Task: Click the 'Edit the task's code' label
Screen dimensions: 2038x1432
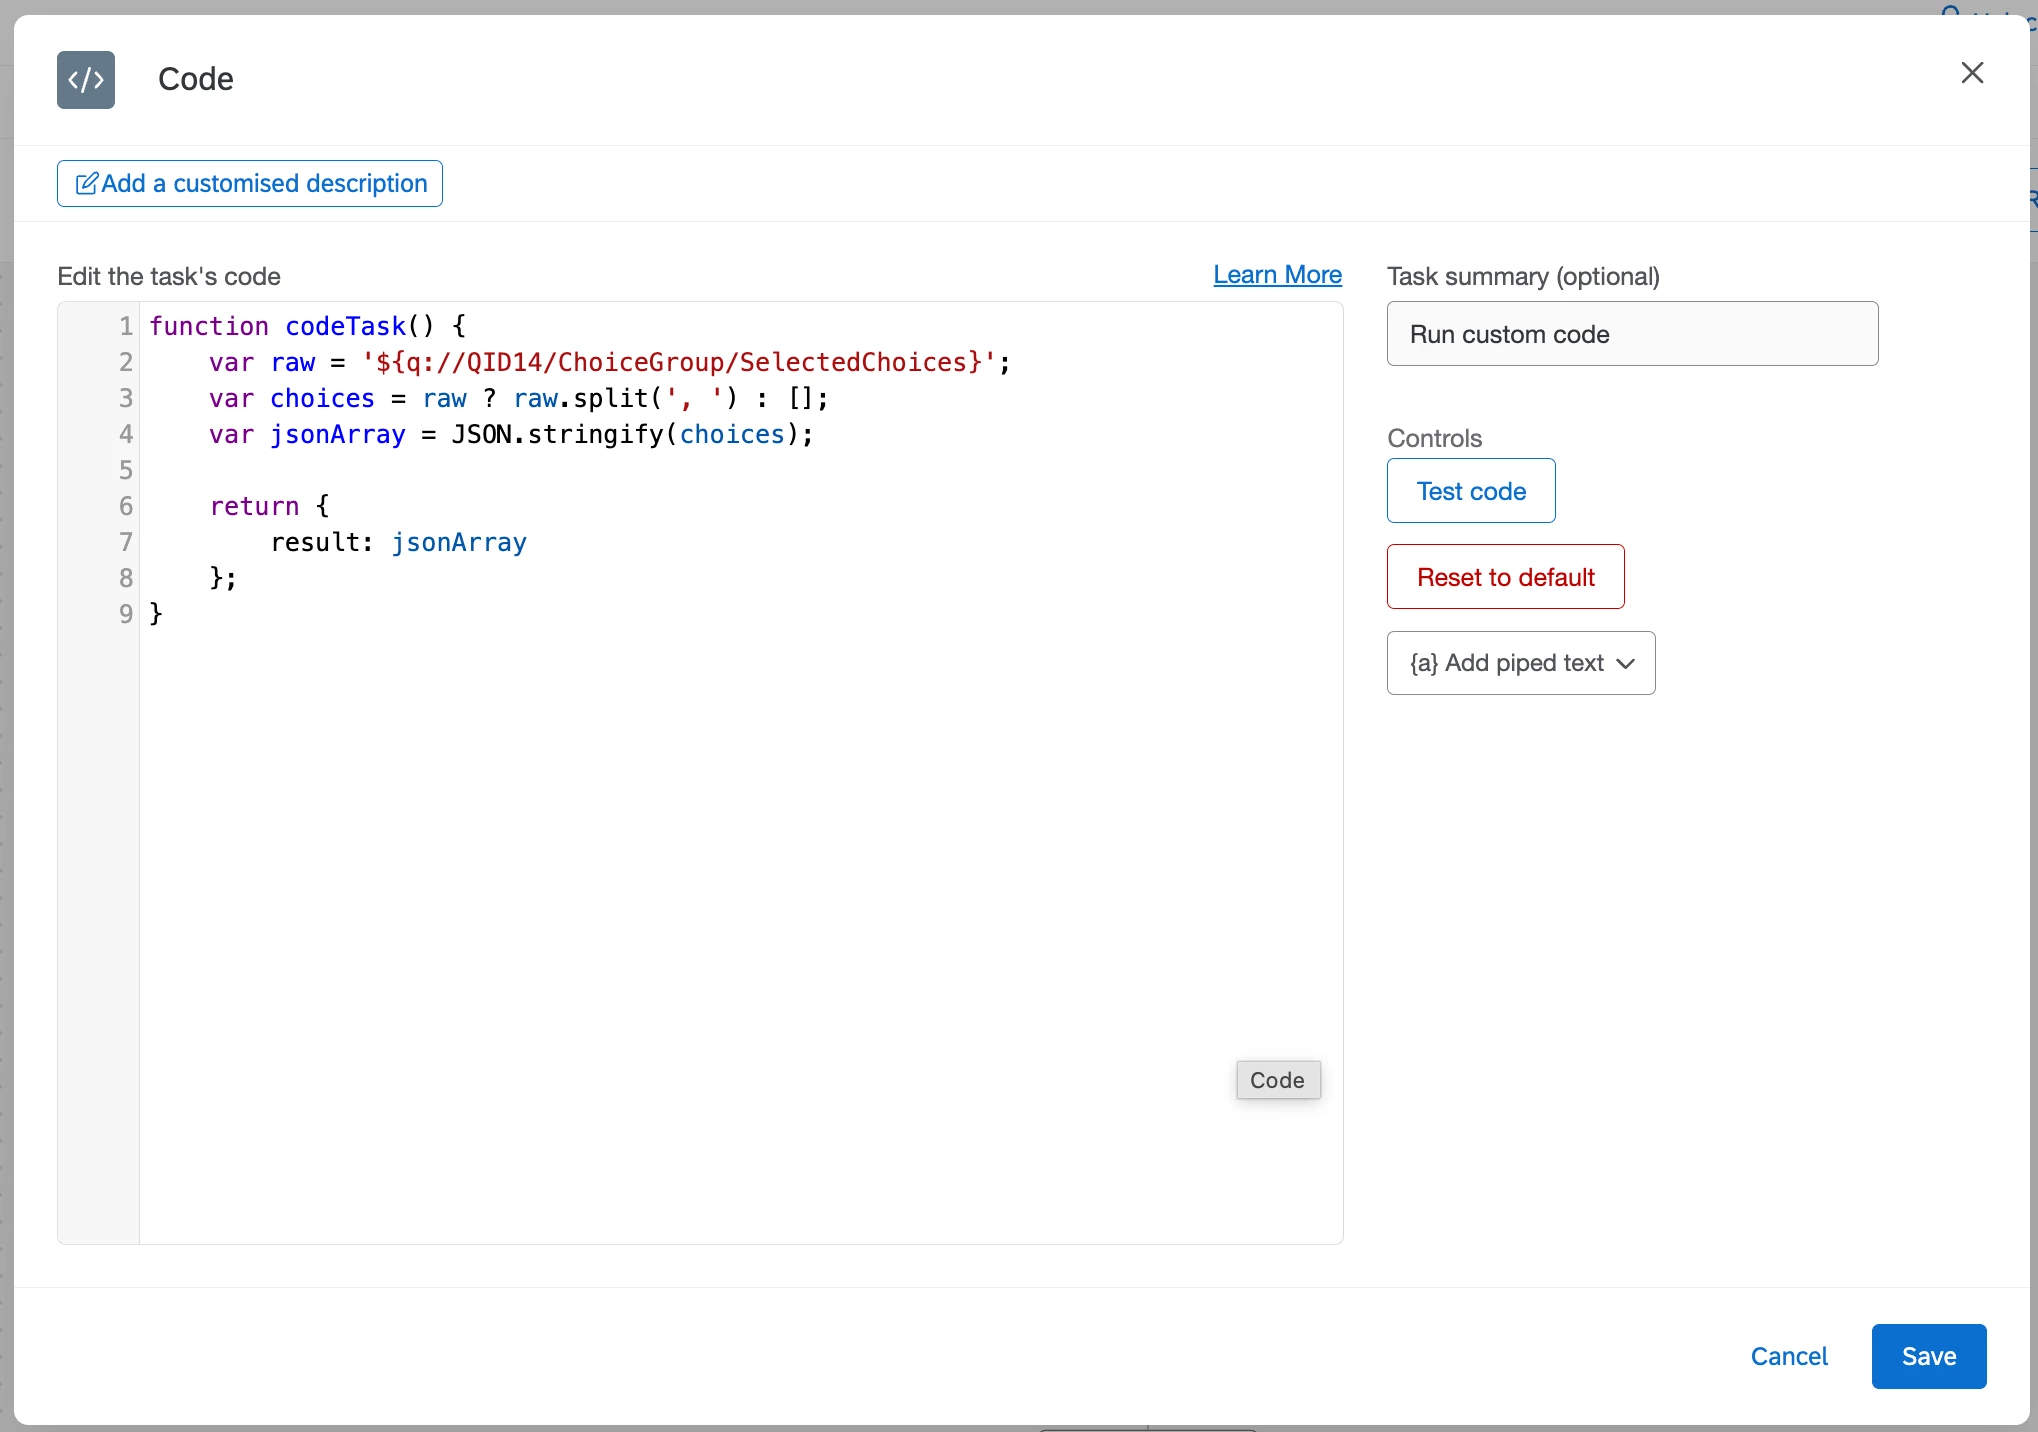Action: (x=169, y=277)
